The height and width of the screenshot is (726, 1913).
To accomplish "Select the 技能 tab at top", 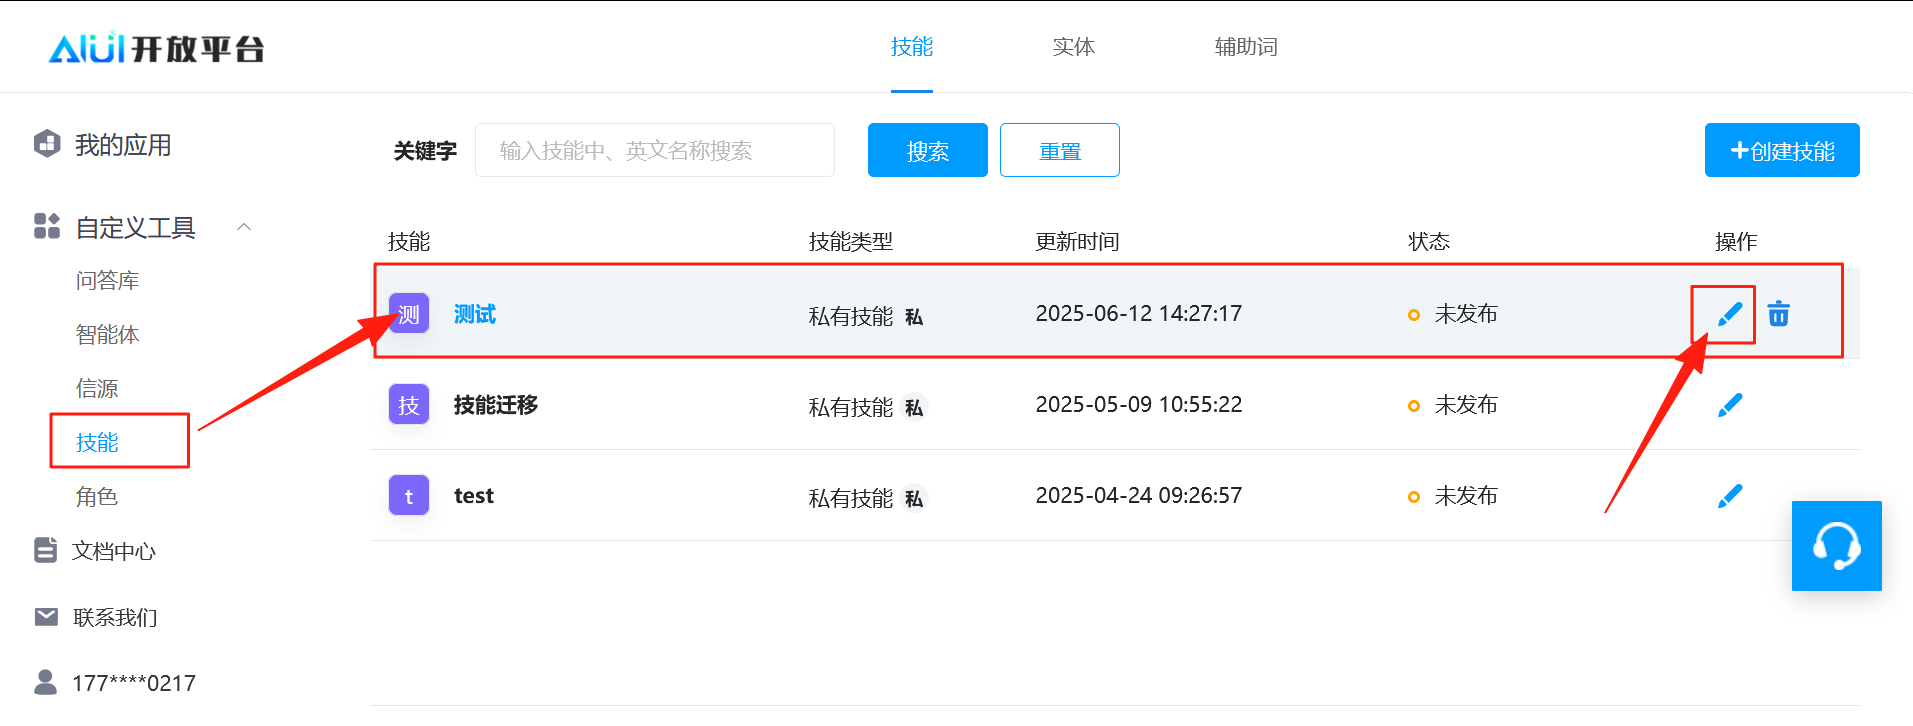I will 911,47.
